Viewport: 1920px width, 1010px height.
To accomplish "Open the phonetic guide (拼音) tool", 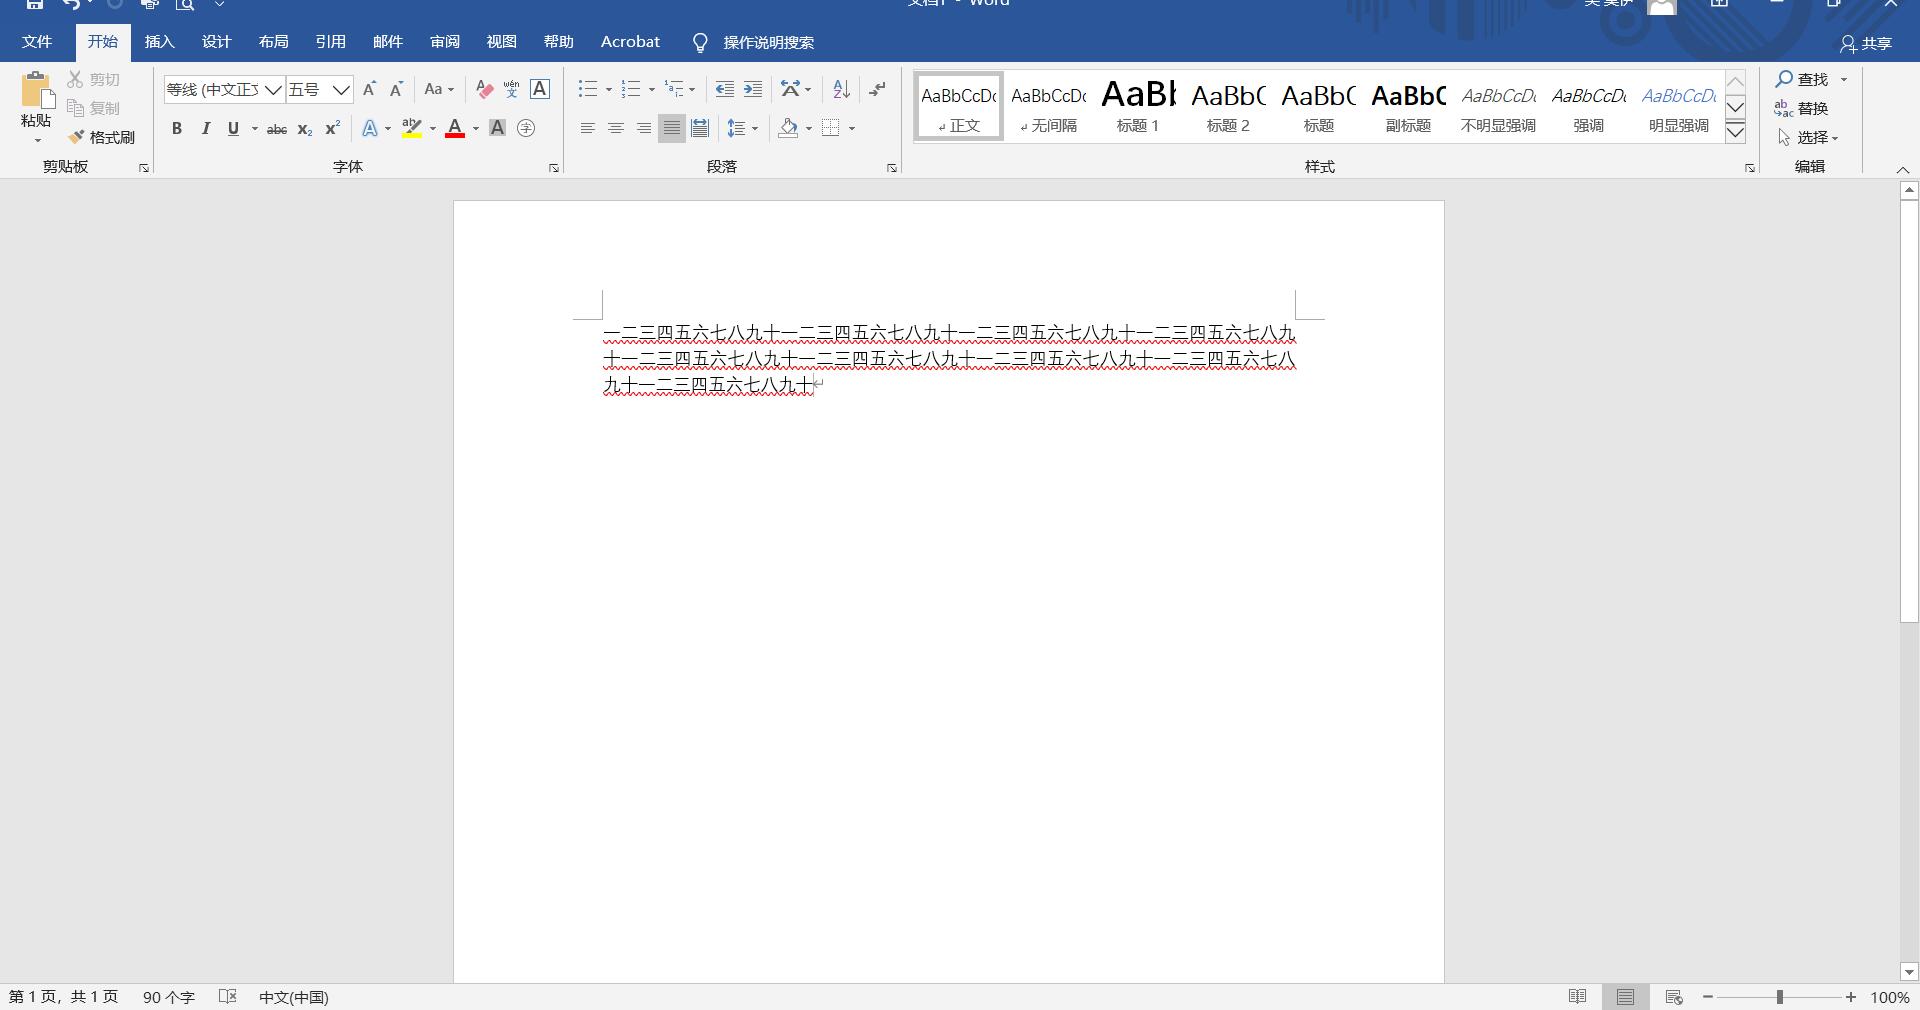I will pyautogui.click(x=512, y=89).
